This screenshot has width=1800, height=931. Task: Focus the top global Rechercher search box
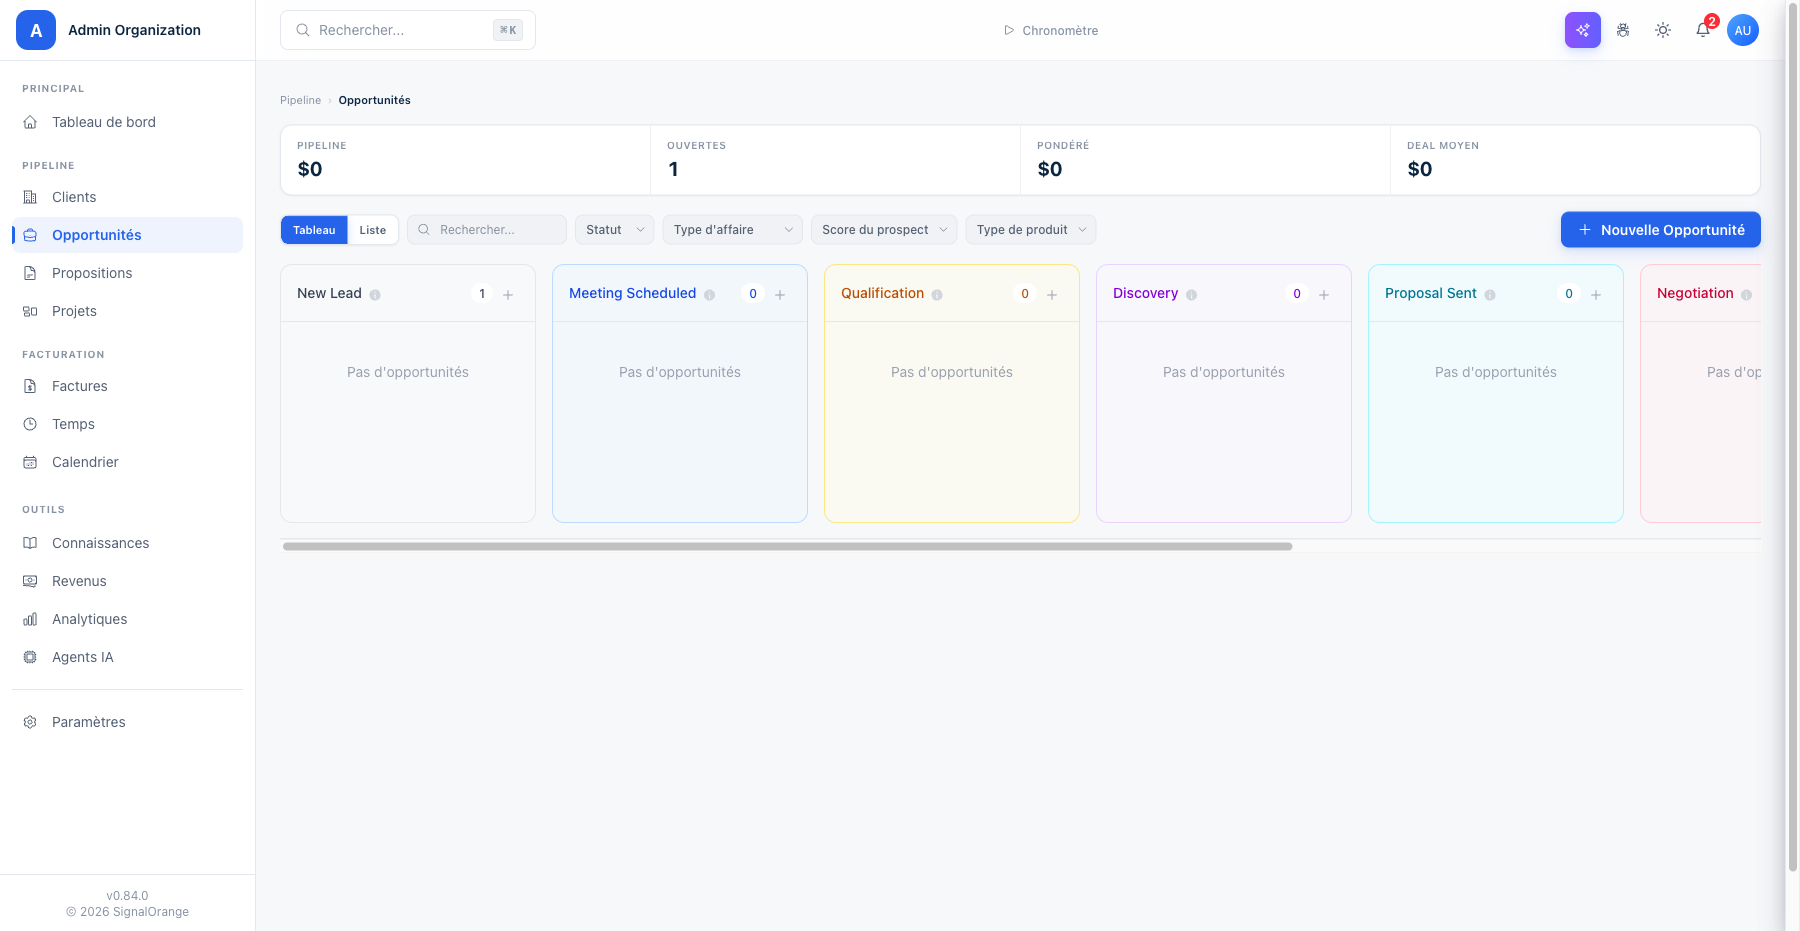point(408,30)
